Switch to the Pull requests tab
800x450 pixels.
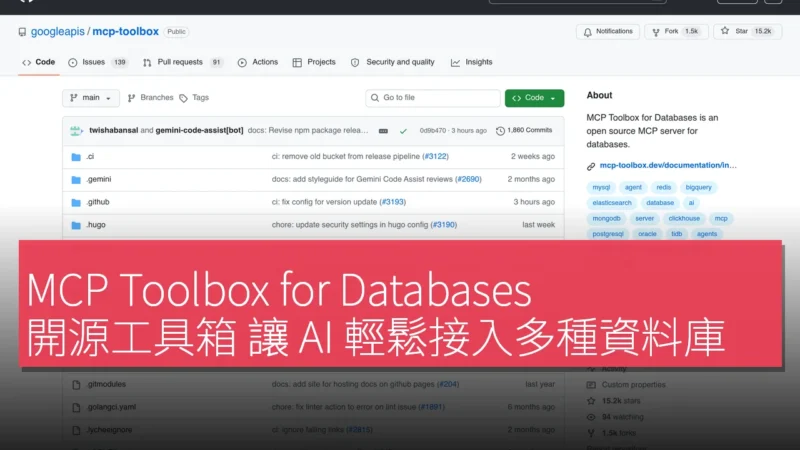(x=182, y=62)
